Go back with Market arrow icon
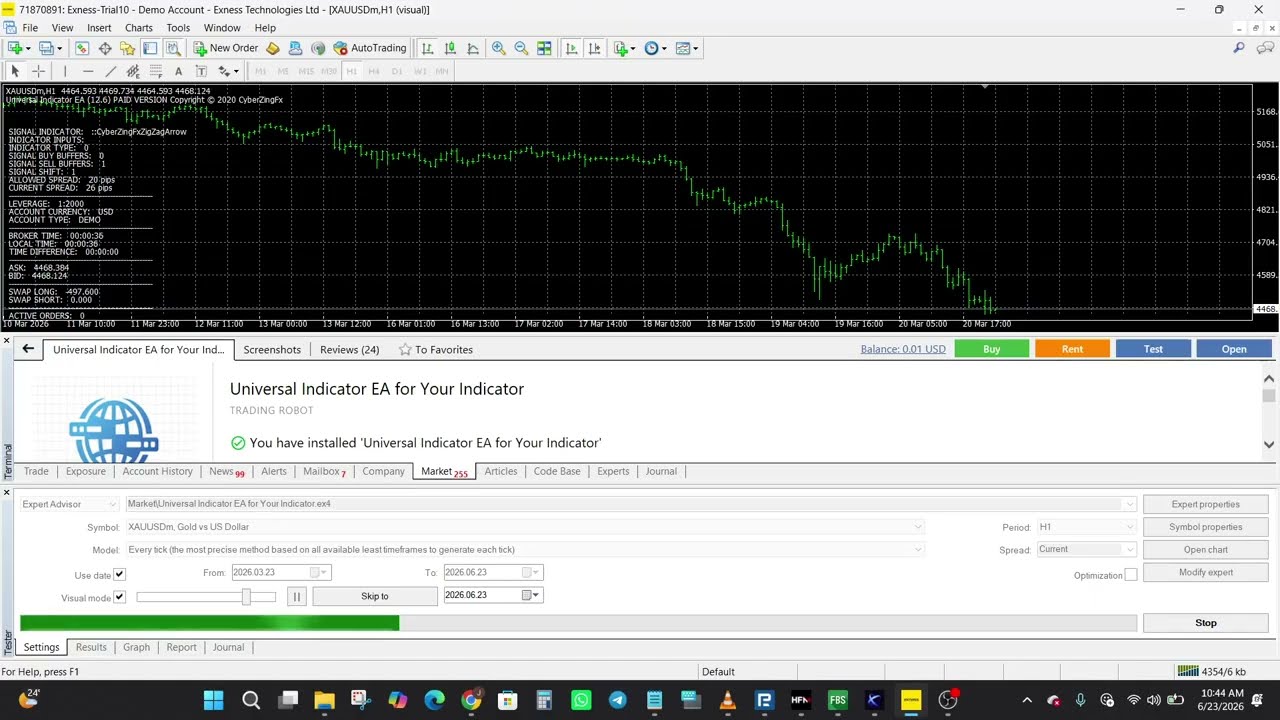Viewport: 1280px width, 720px height. click(x=28, y=349)
